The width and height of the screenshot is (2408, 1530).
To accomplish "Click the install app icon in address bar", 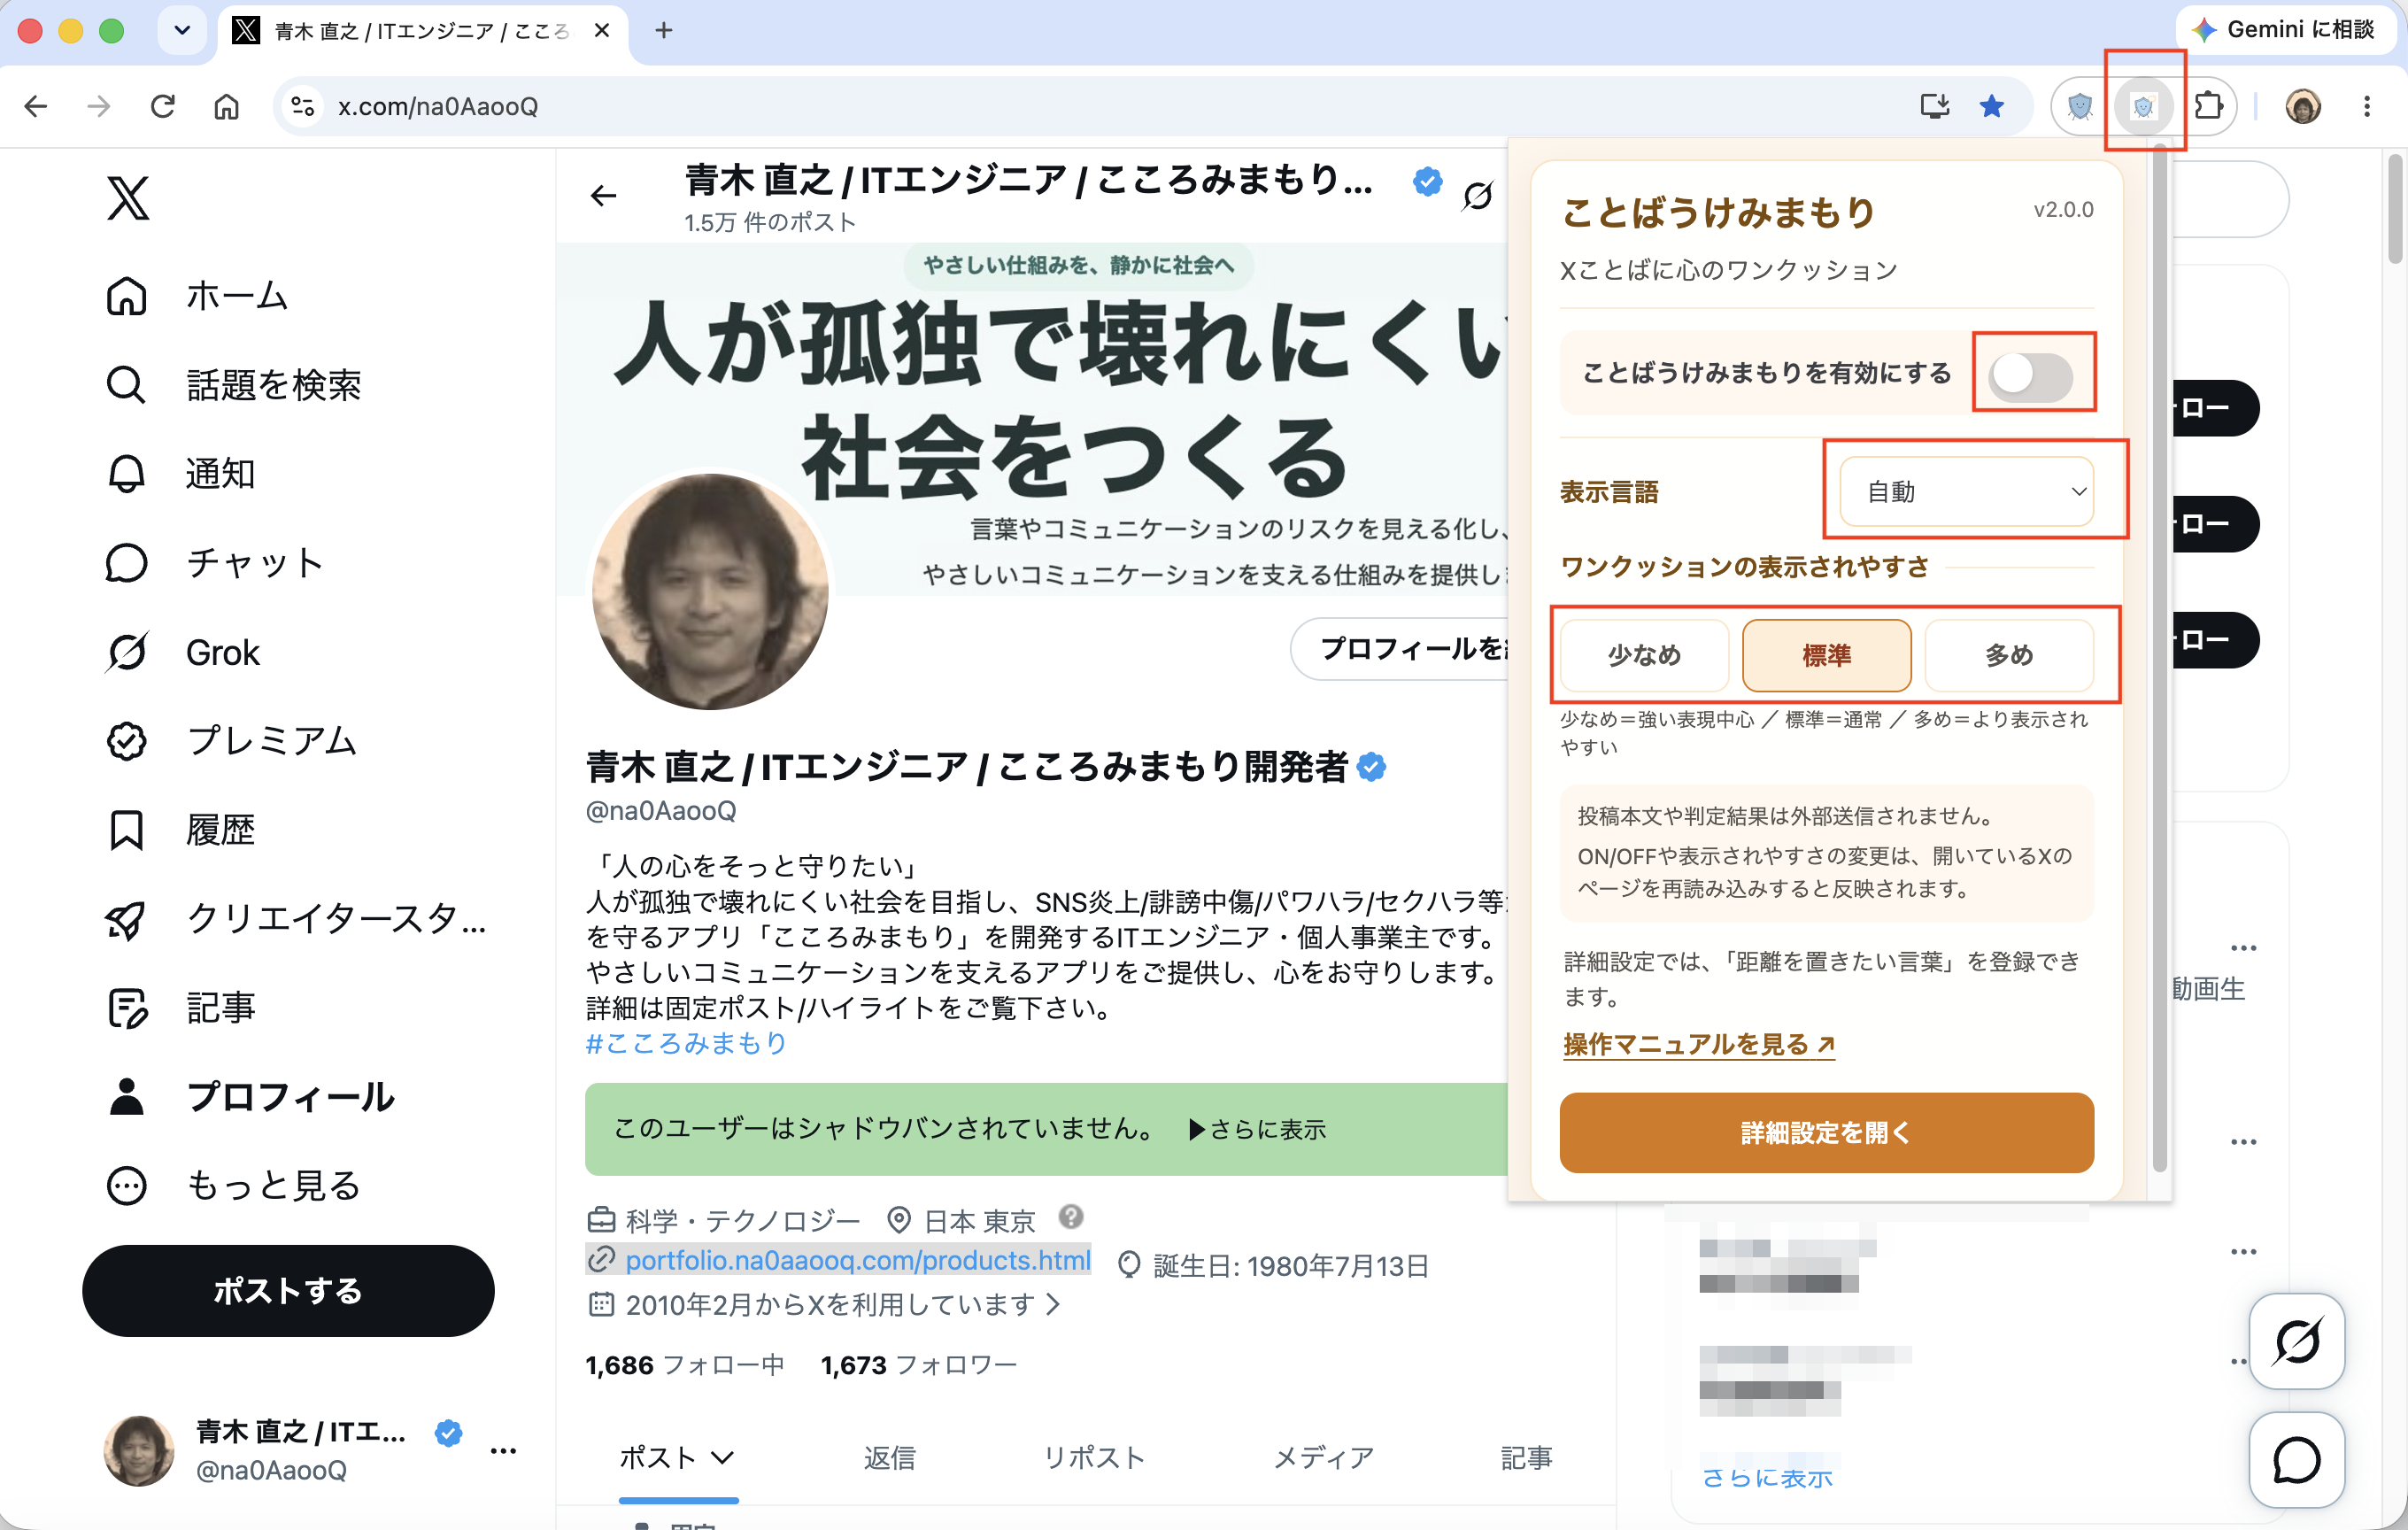I will coord(1934,106).
